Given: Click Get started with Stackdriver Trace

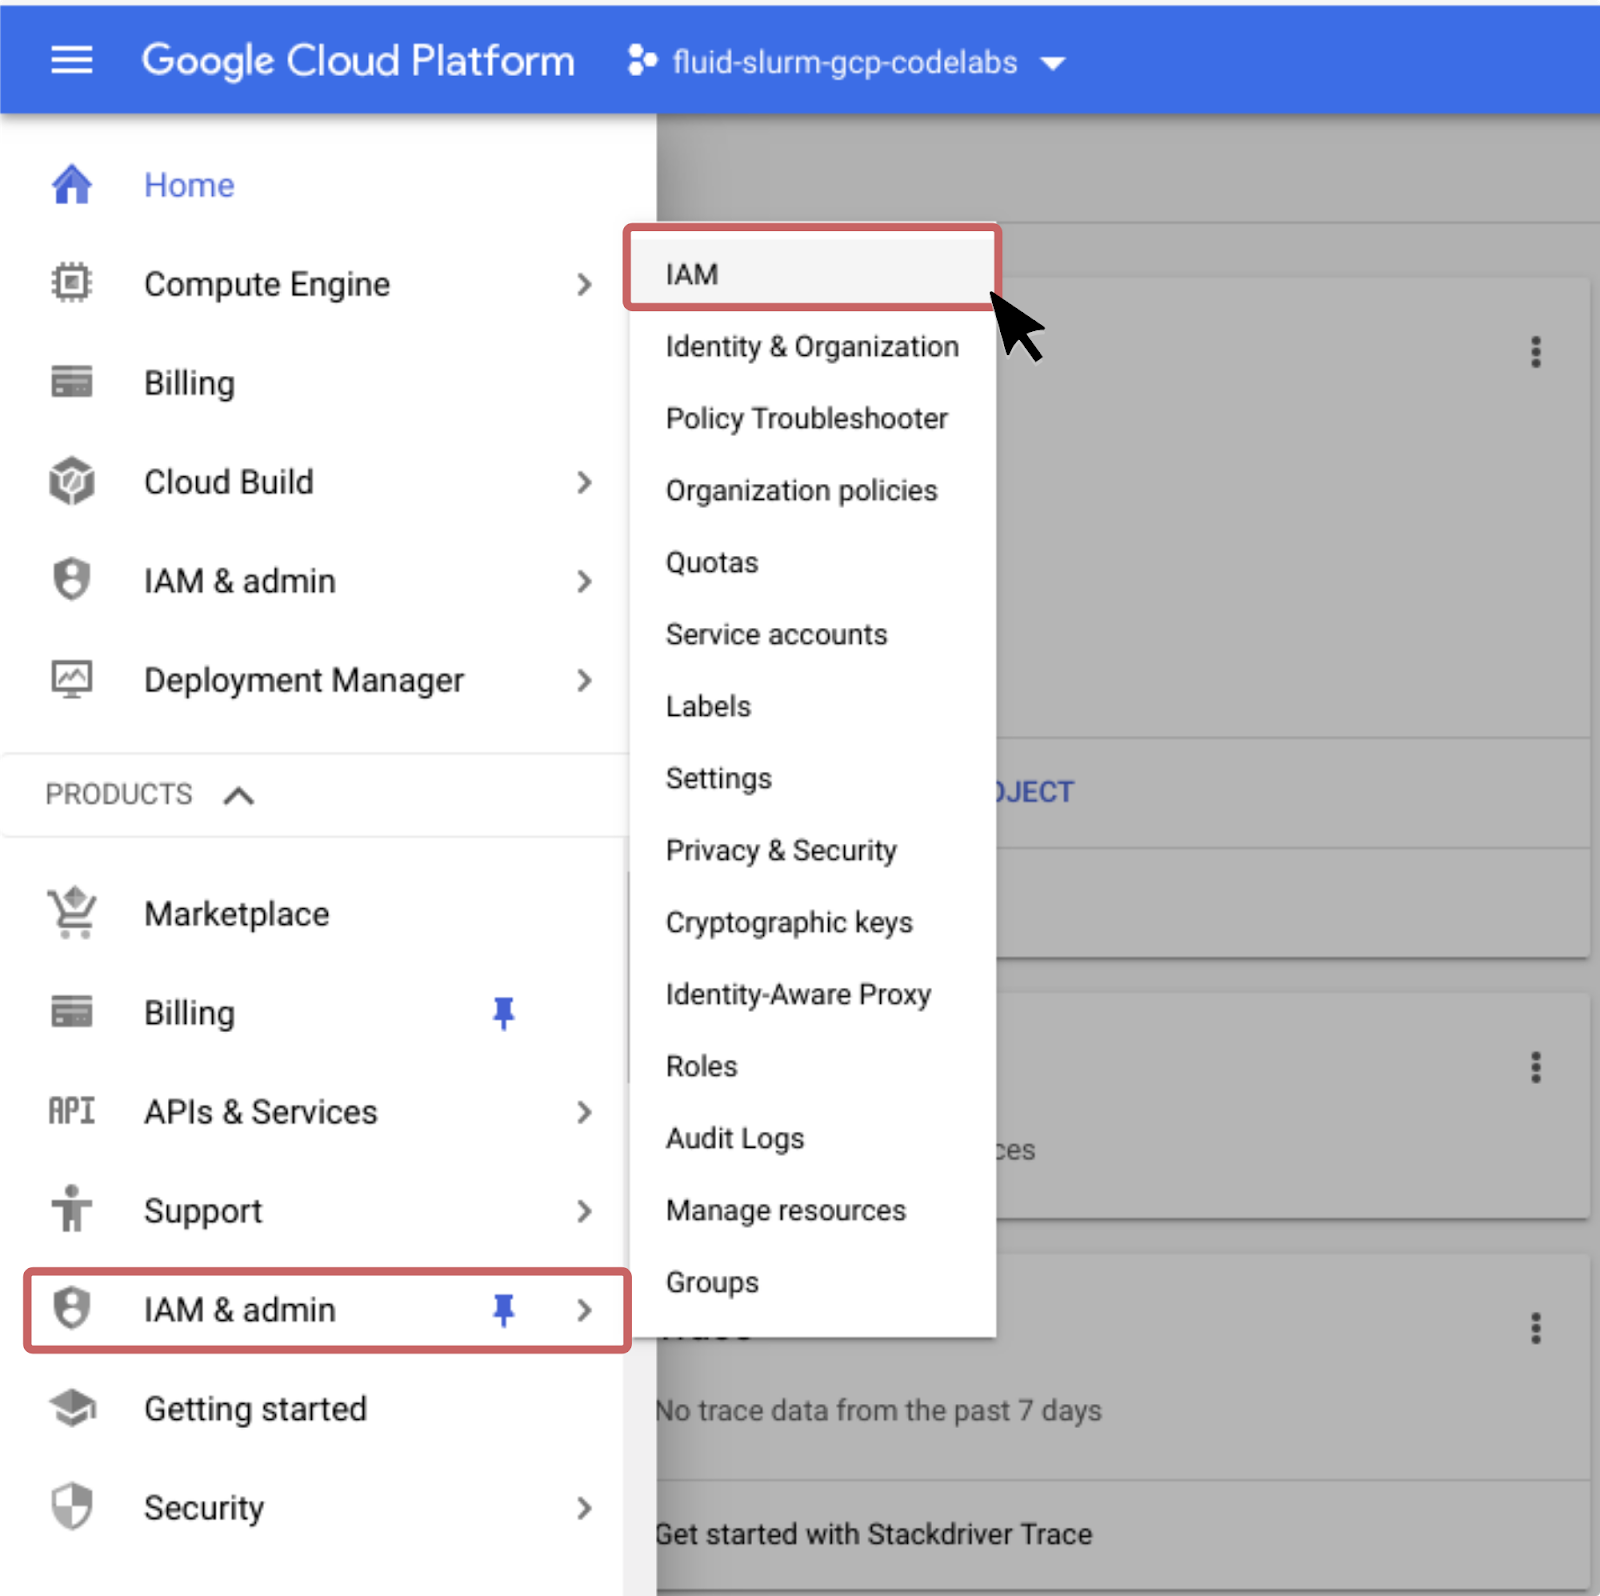Looking at the screenshot, I should point(875,1534).
